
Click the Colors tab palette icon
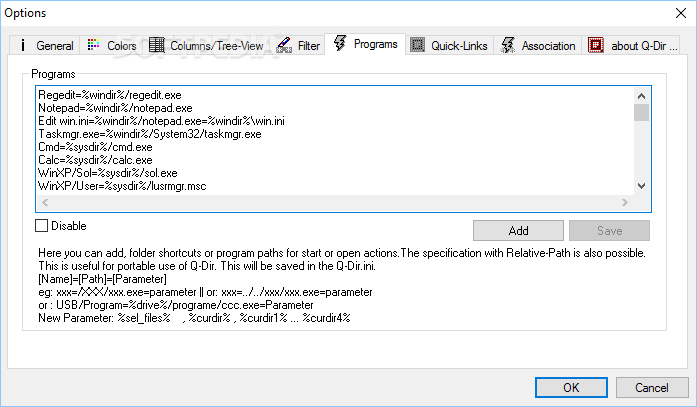(93, 44)
